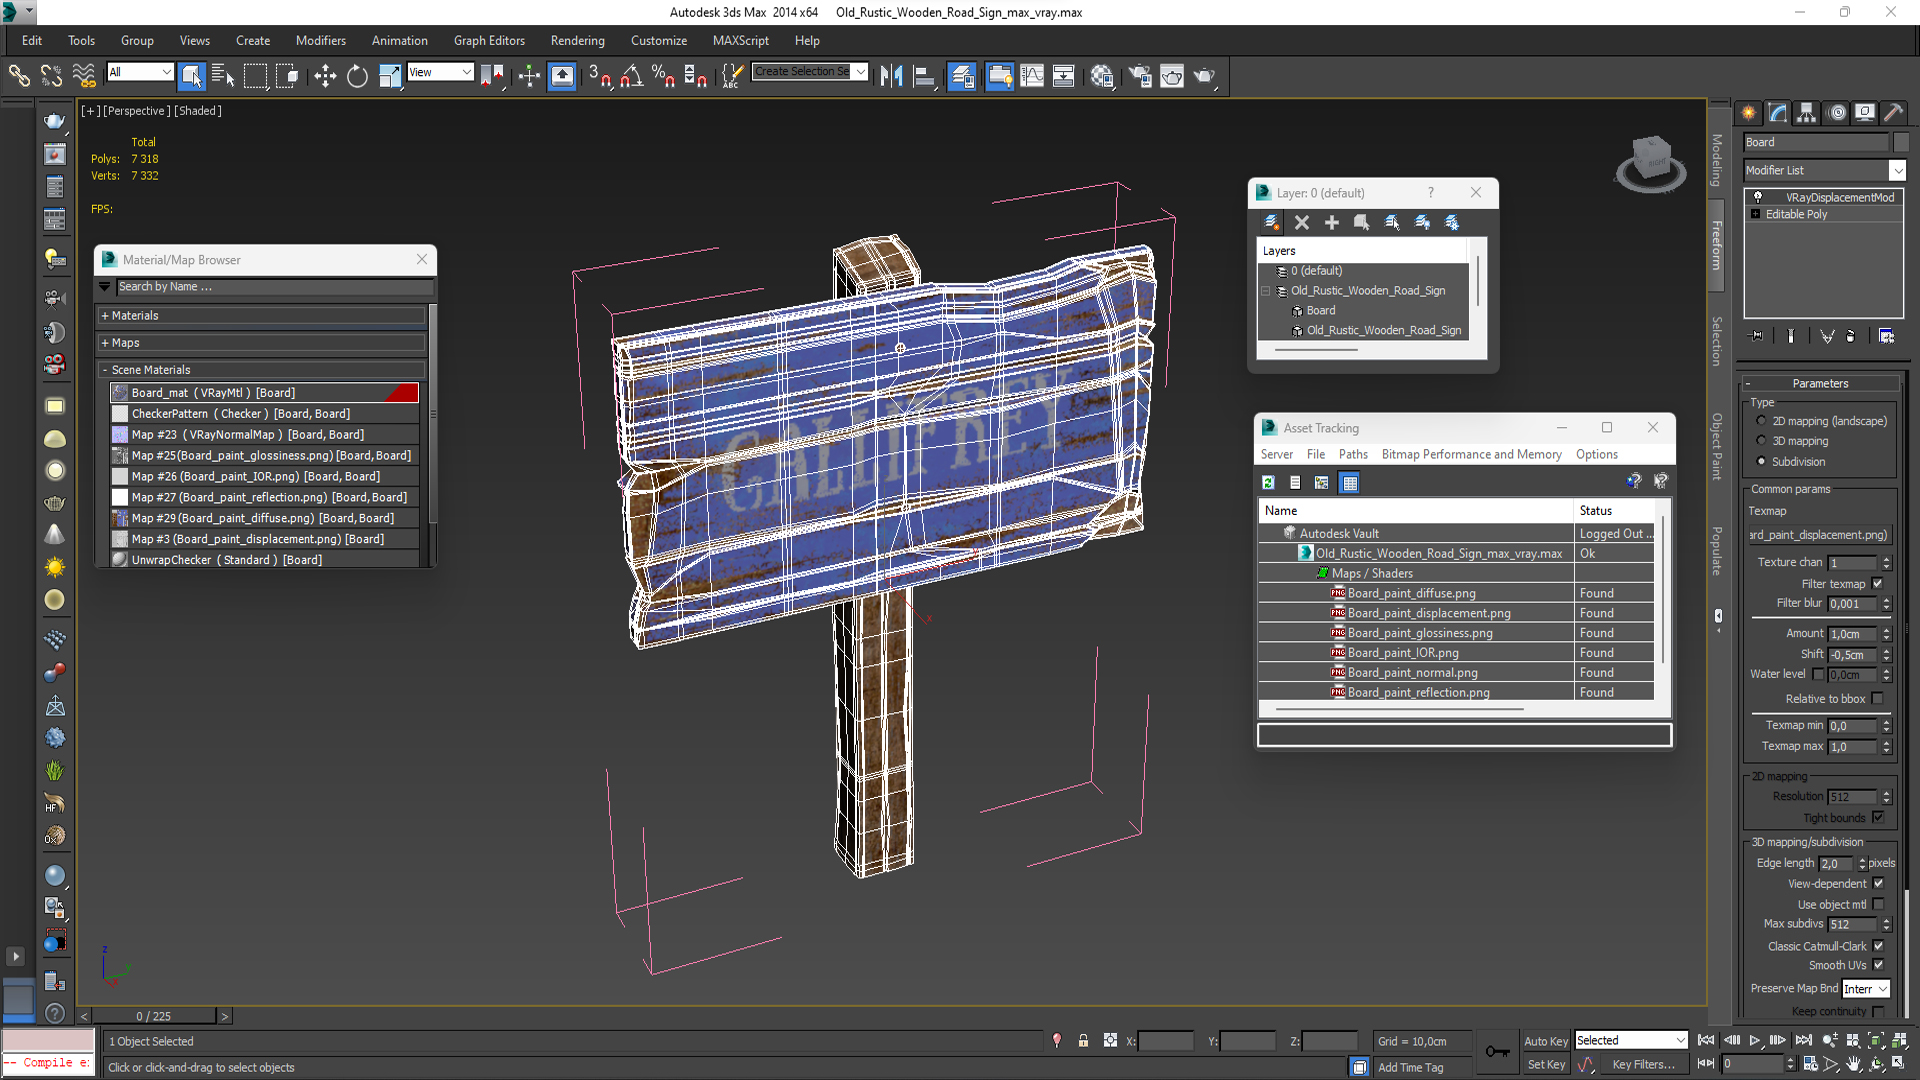Expand Editable Poly plus sign in stack
Image resolution: width=1920 pixels, height=1080 pixels.
coord(1755,214)
